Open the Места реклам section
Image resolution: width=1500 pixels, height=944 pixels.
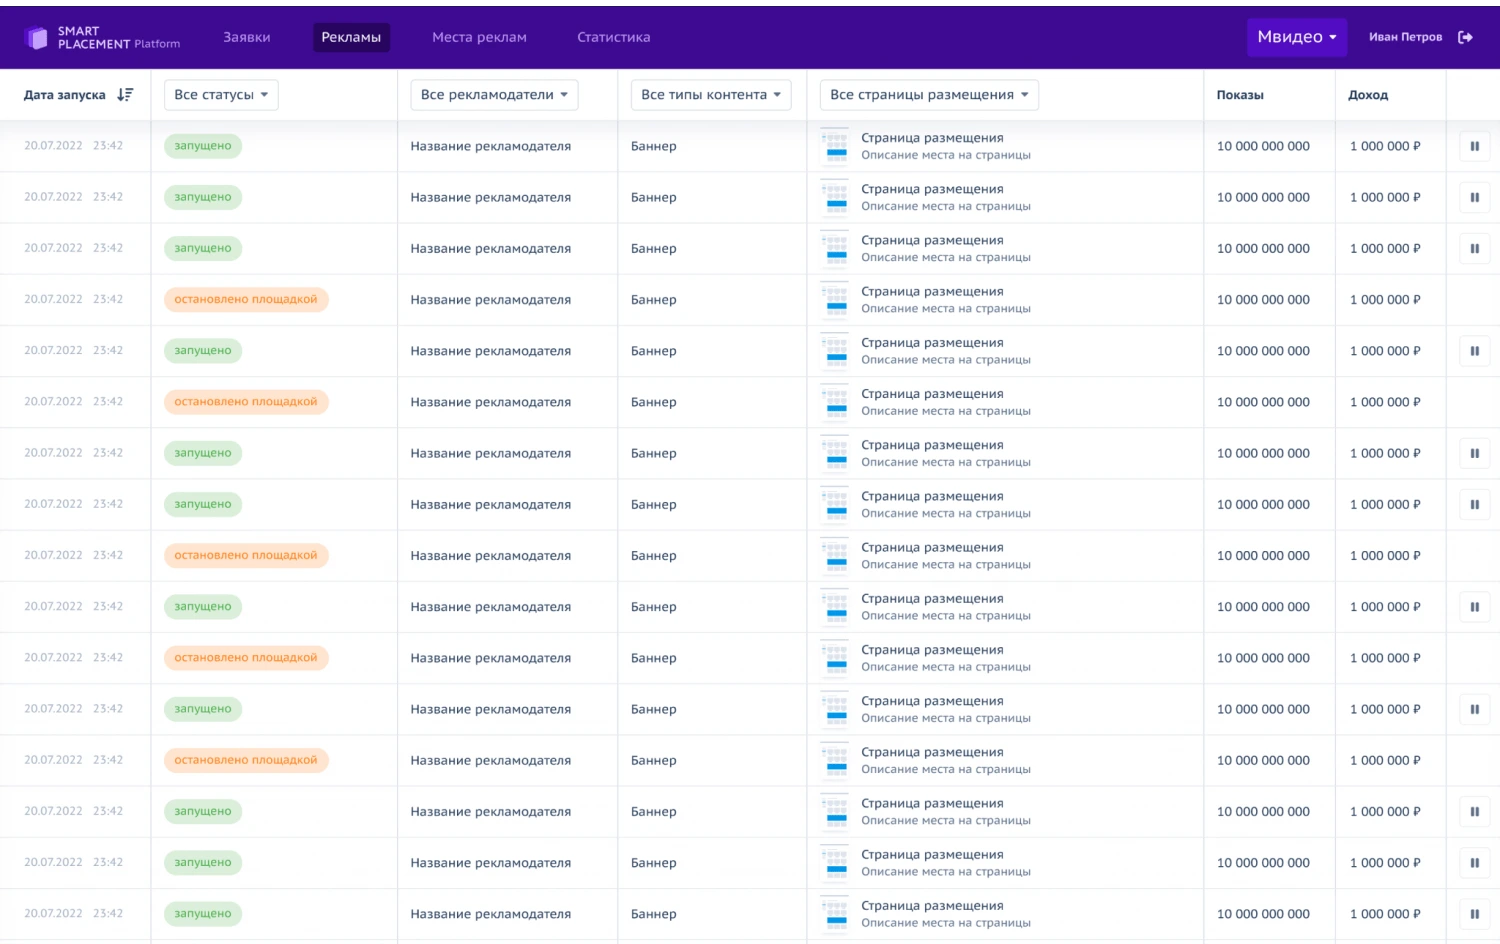click(x=479, y=38)
